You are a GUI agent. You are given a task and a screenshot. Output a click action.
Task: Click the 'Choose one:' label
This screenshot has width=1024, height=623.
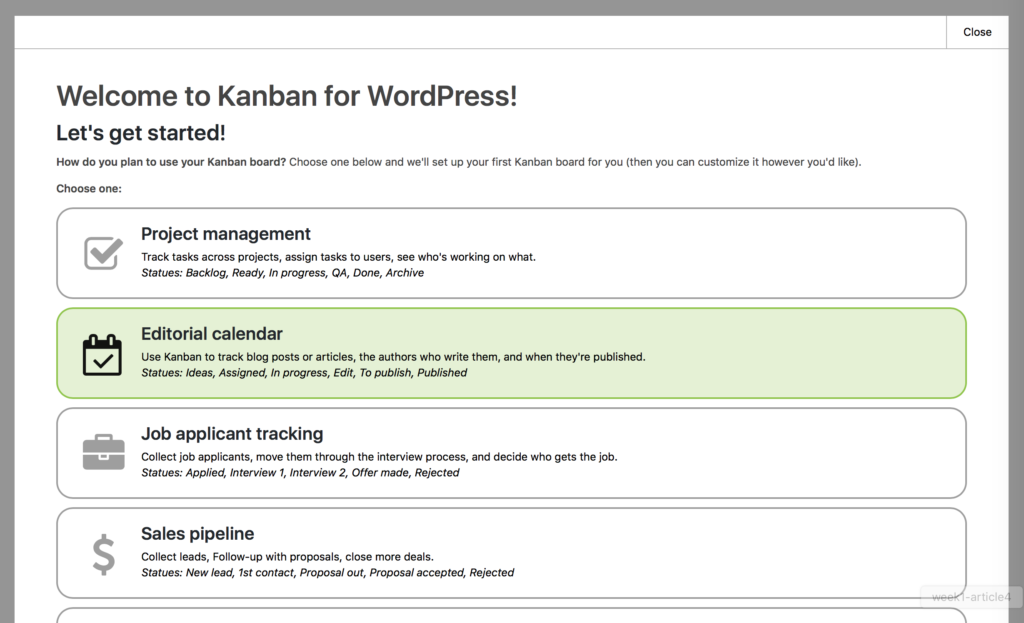(89, 189)
